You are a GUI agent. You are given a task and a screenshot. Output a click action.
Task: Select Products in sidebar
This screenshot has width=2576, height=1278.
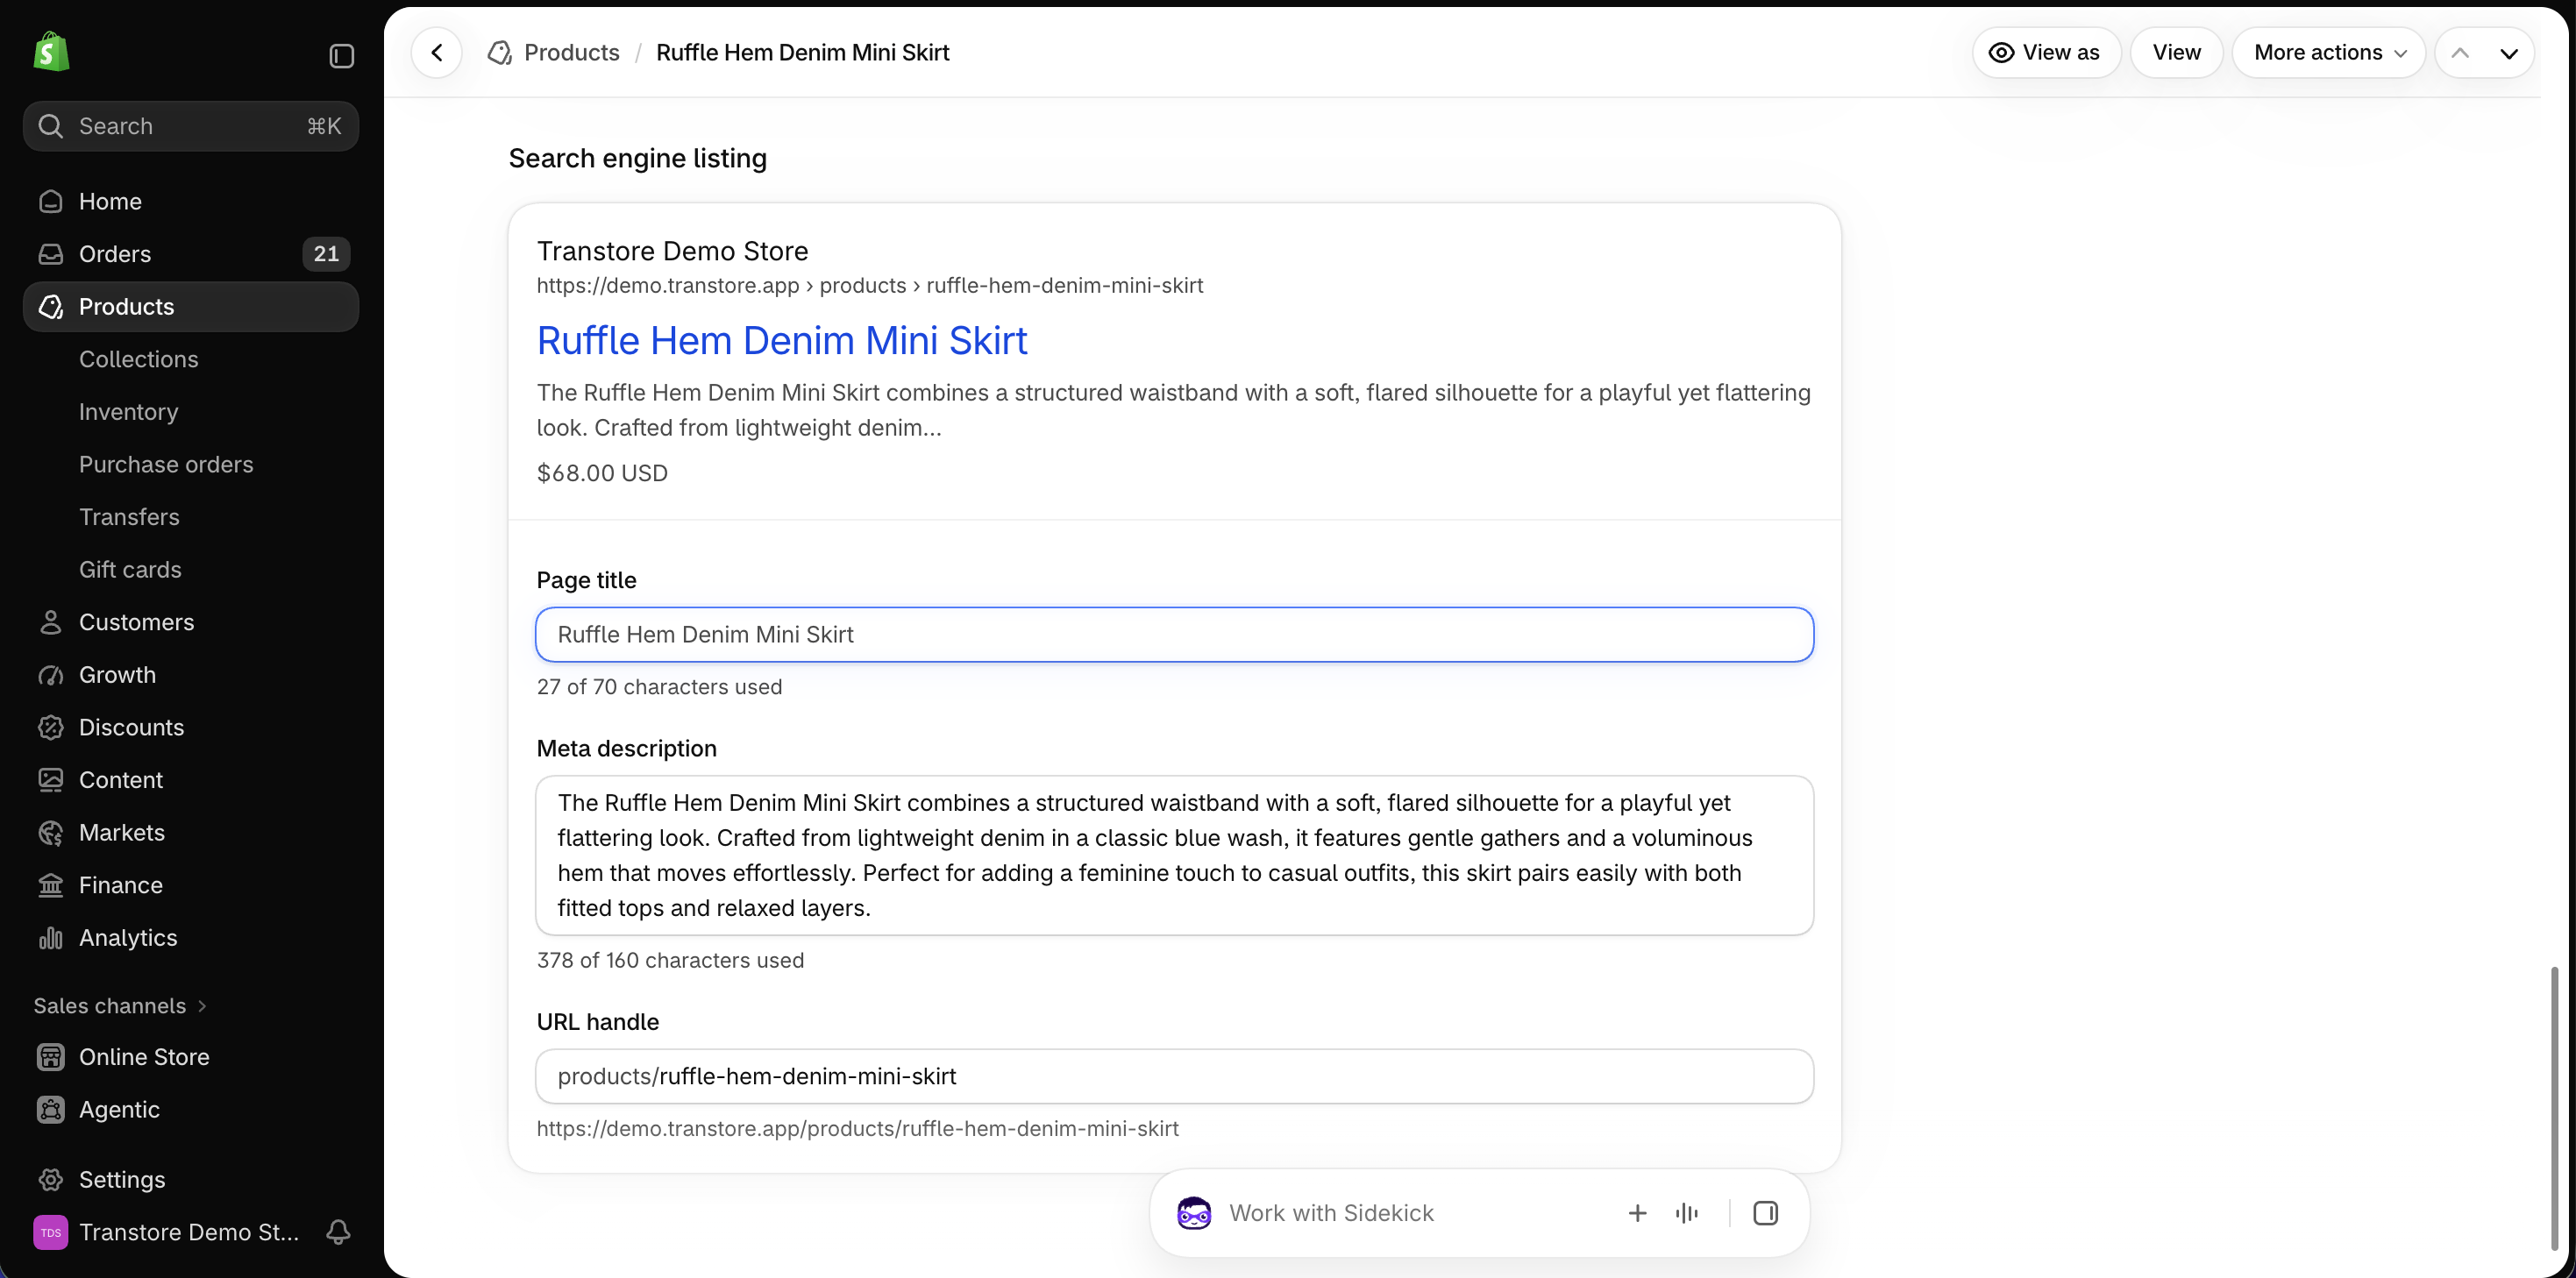[190, 306]
